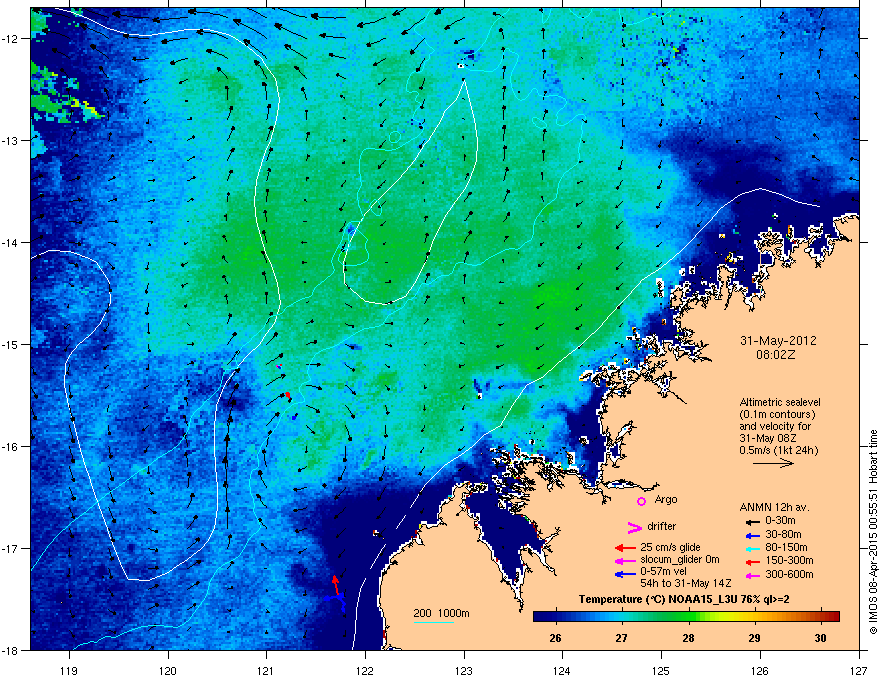Click the 'Argo' legend label

click(x=666, y=500)
